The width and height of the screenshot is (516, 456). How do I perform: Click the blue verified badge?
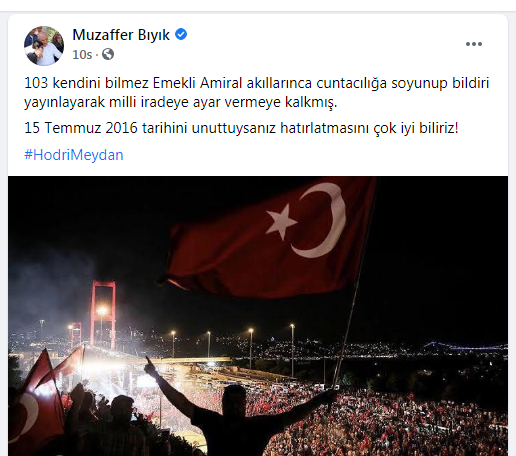(181, 34)
